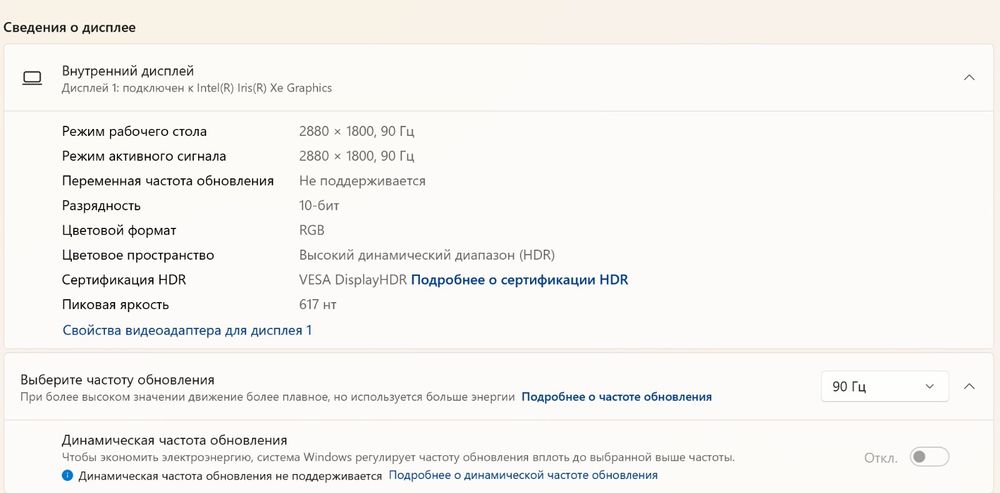Click the Подробнее о частоте обновления link

pos(616,397)
